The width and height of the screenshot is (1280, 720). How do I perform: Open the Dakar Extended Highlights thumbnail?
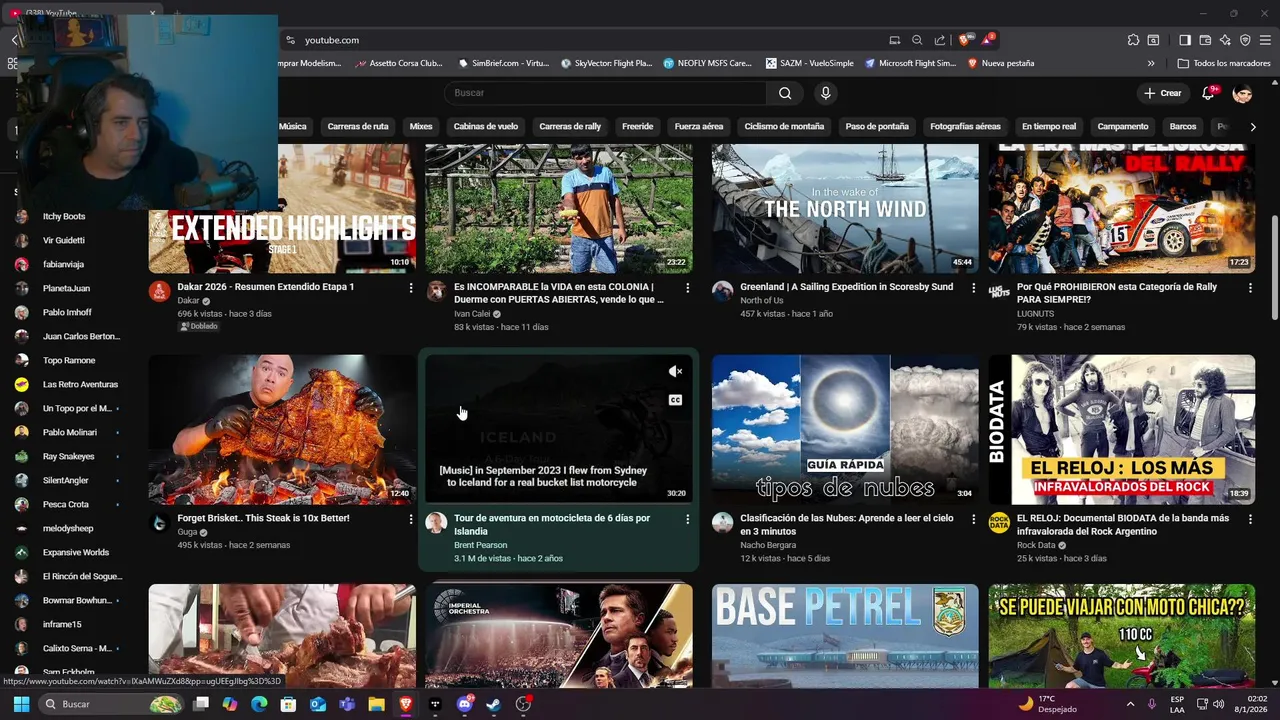pos(282,208)
